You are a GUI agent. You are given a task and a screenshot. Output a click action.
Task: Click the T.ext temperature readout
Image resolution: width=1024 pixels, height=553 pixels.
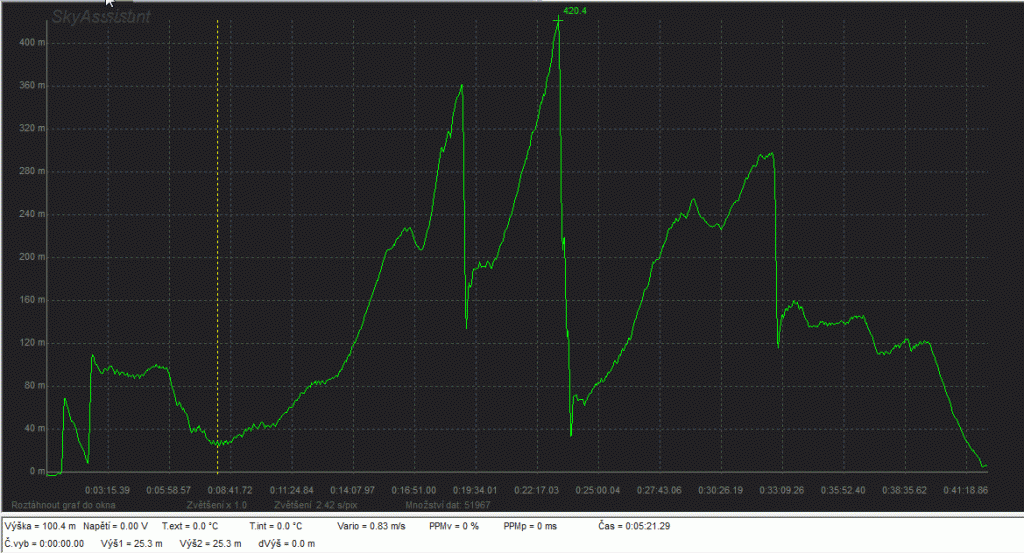point(191,525)
